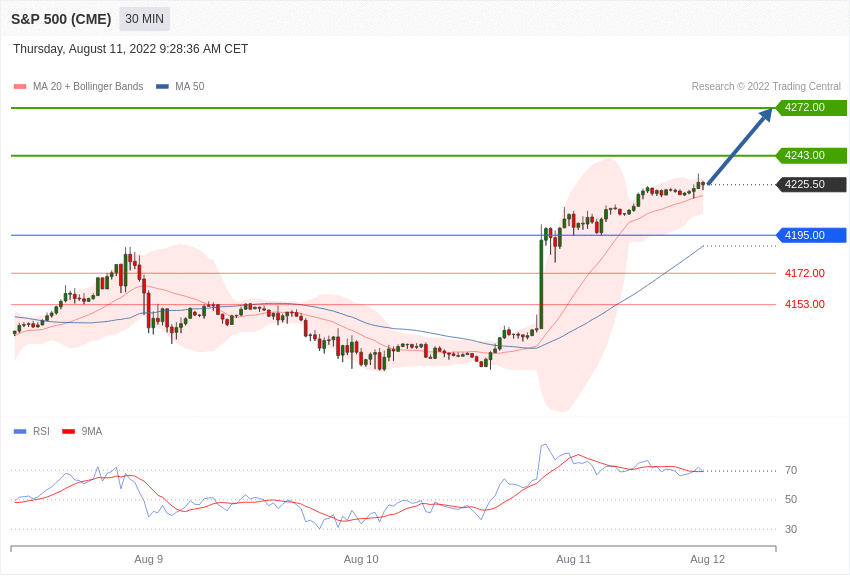The image size is (850, 576).
Task: Click the 4172.00 red support label
Action: click(x=805, y=273)
